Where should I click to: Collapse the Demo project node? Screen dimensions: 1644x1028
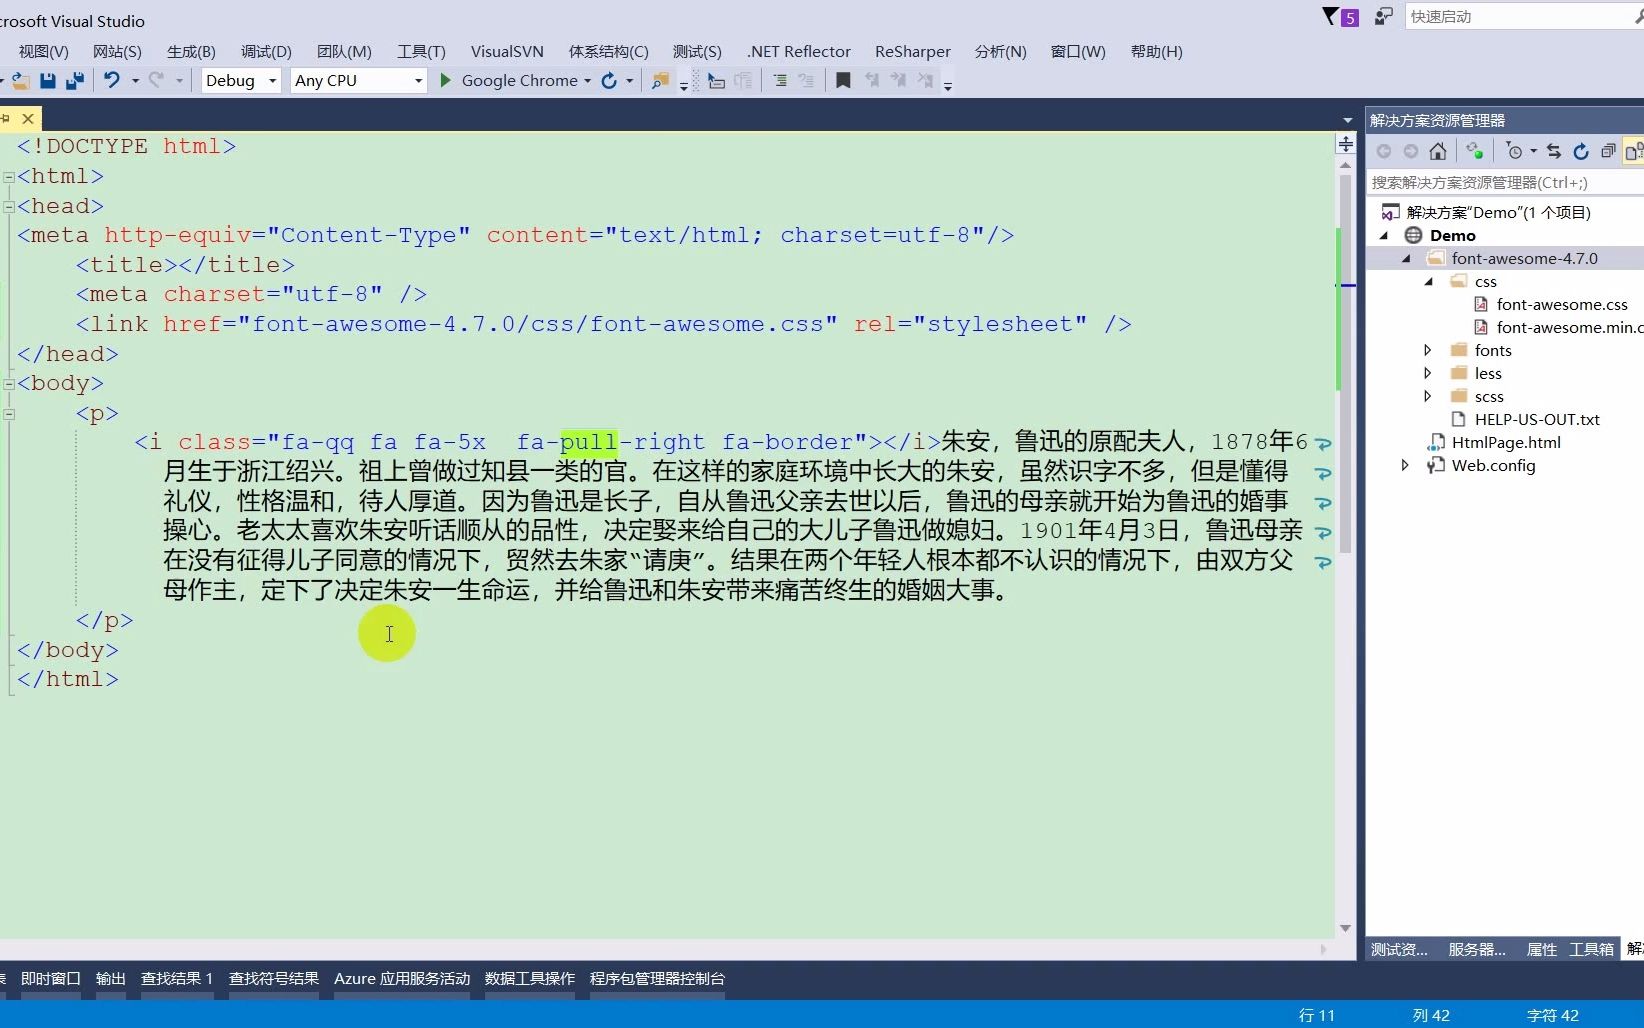click(1385, 236)
